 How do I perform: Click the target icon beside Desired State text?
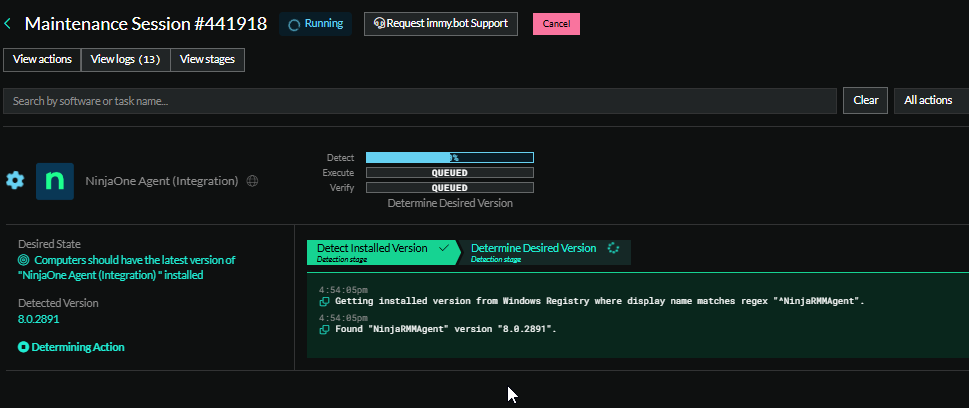pos(23,260)
